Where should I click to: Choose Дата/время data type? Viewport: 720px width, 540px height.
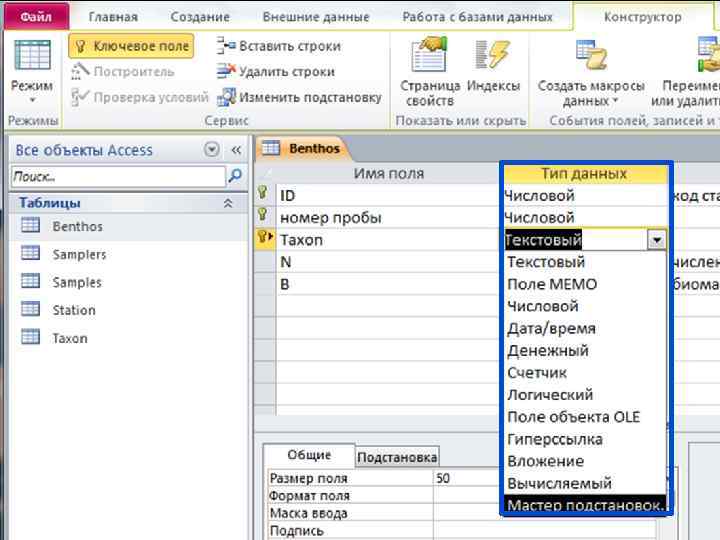(585, 328)
